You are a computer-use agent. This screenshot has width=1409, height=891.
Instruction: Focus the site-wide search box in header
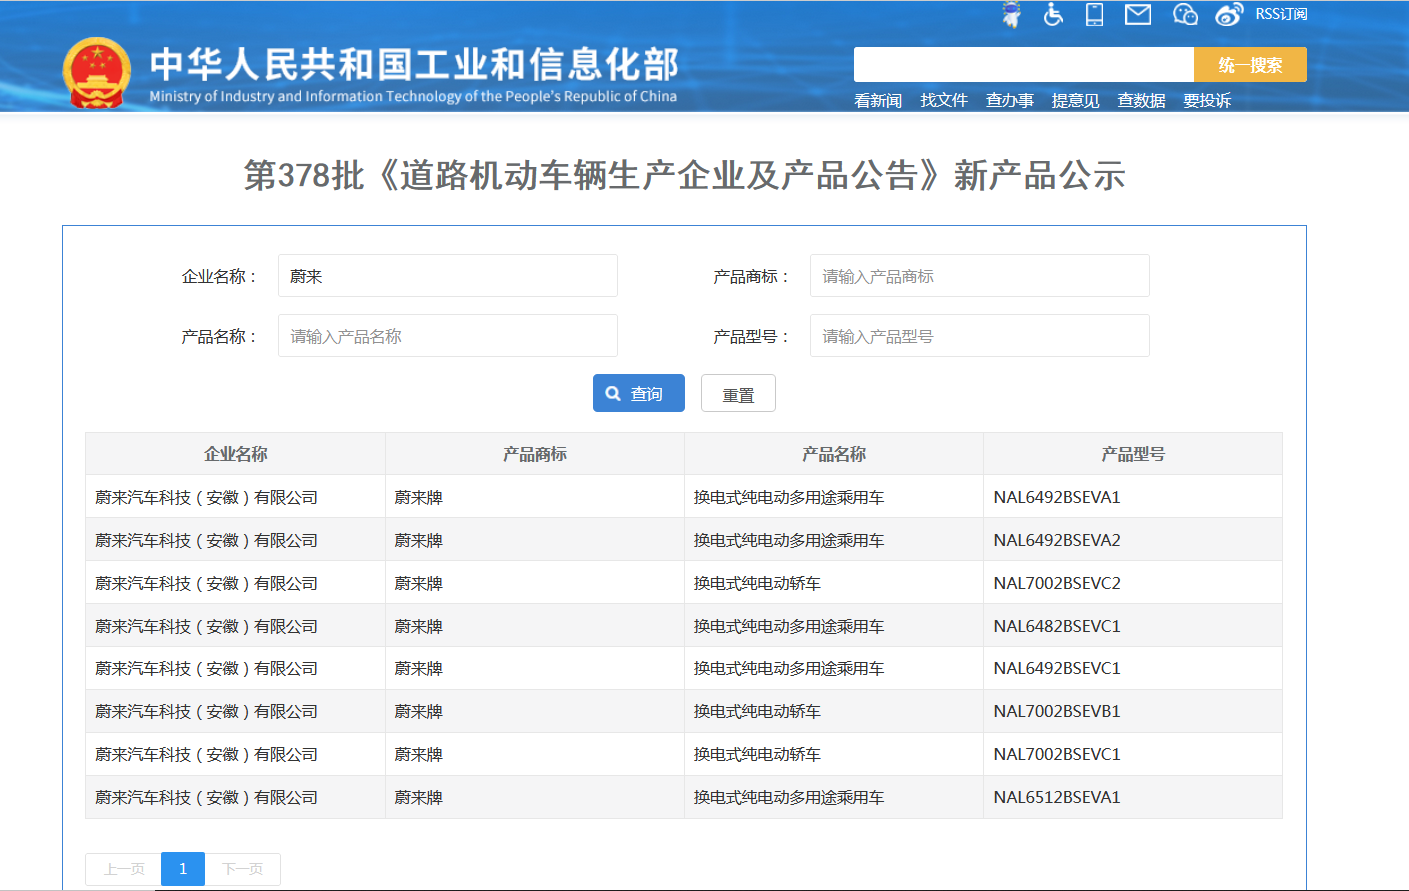[1024, 65]
